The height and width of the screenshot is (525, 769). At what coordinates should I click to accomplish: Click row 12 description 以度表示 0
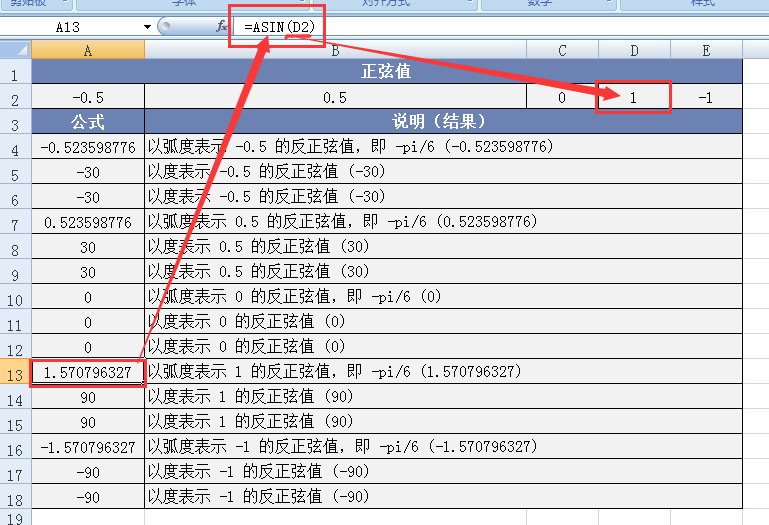(443, 347)
